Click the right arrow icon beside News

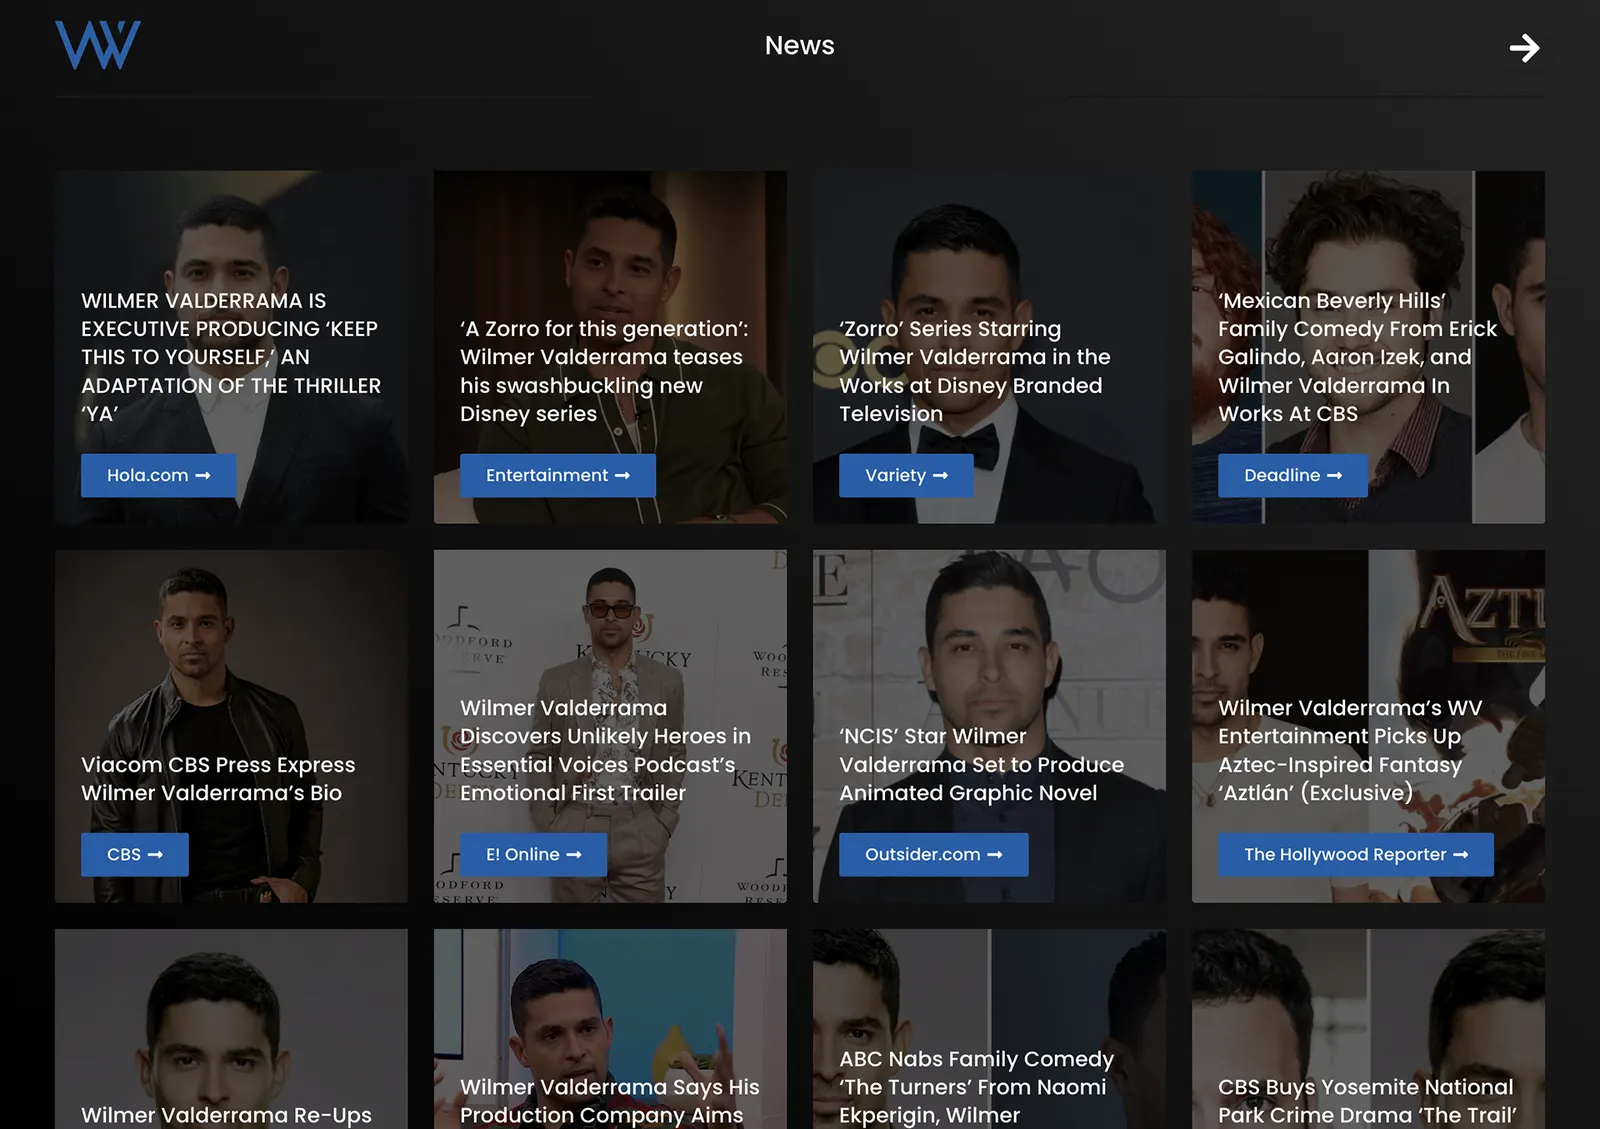[x=1524, y=47]
